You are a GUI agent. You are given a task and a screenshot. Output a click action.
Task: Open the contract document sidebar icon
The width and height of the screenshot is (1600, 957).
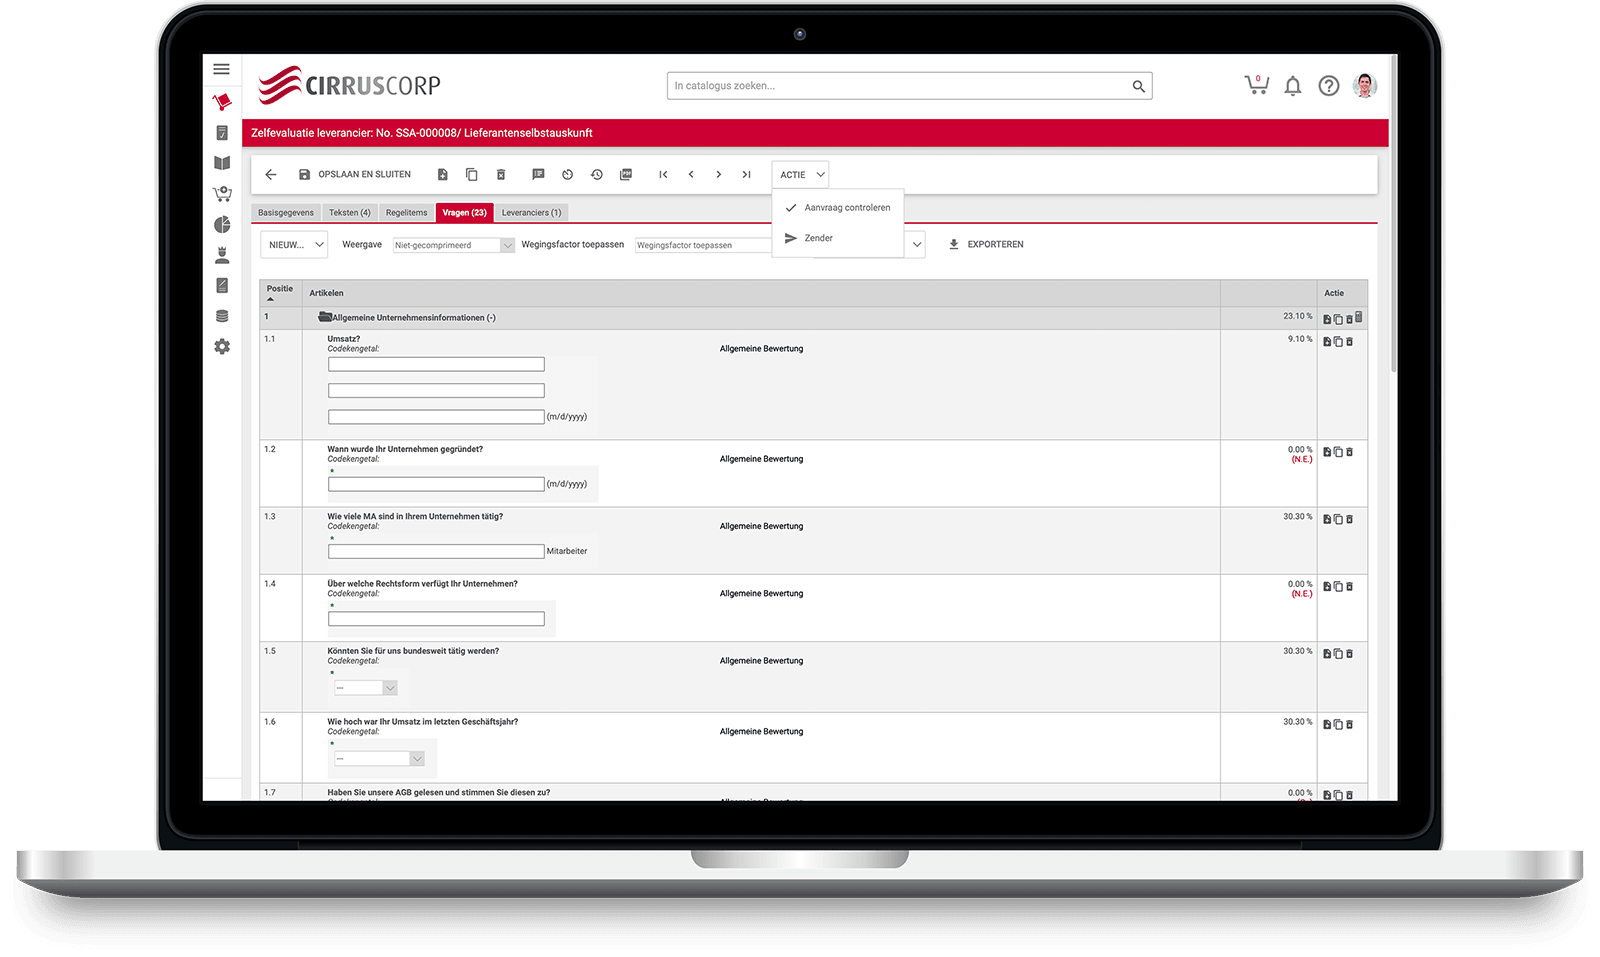point(222,286)
